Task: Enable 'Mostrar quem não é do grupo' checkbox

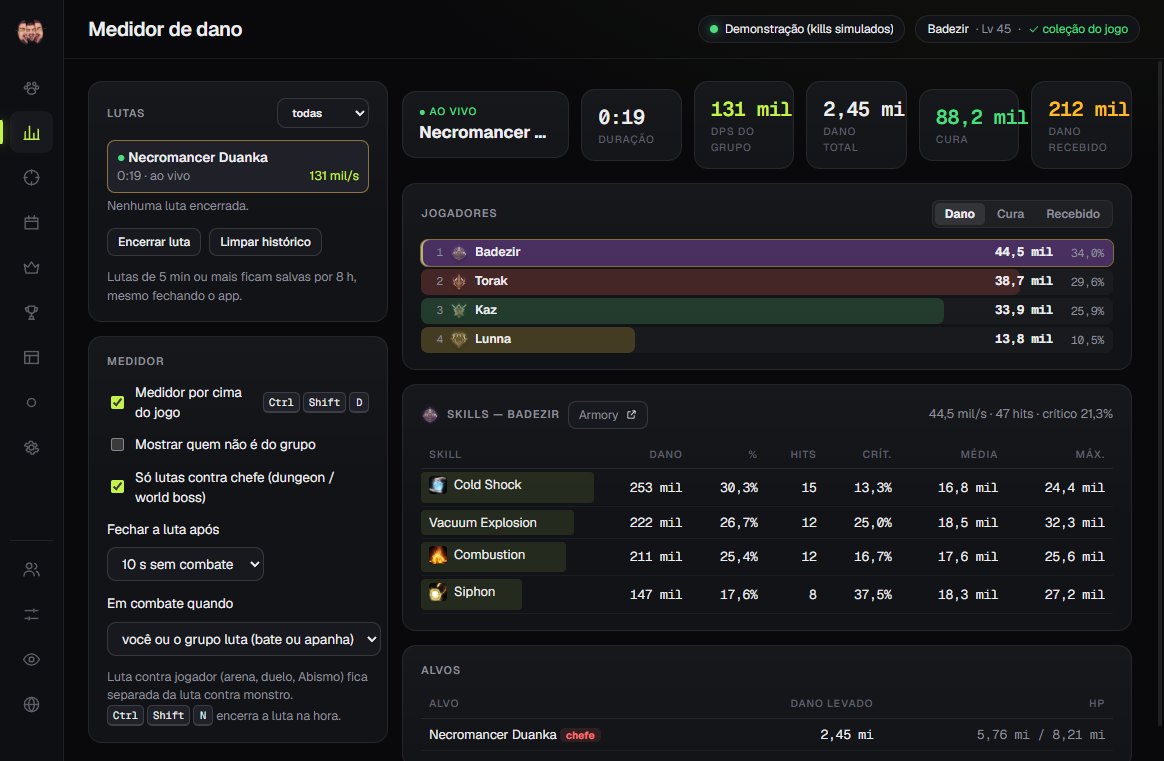Action: [117, 445]
